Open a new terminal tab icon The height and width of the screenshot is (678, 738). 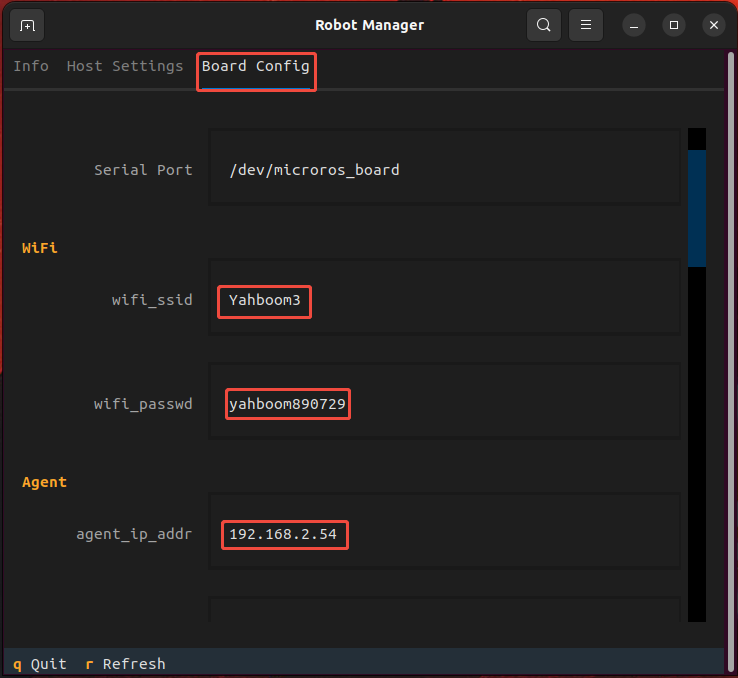(x=27, y=25)
